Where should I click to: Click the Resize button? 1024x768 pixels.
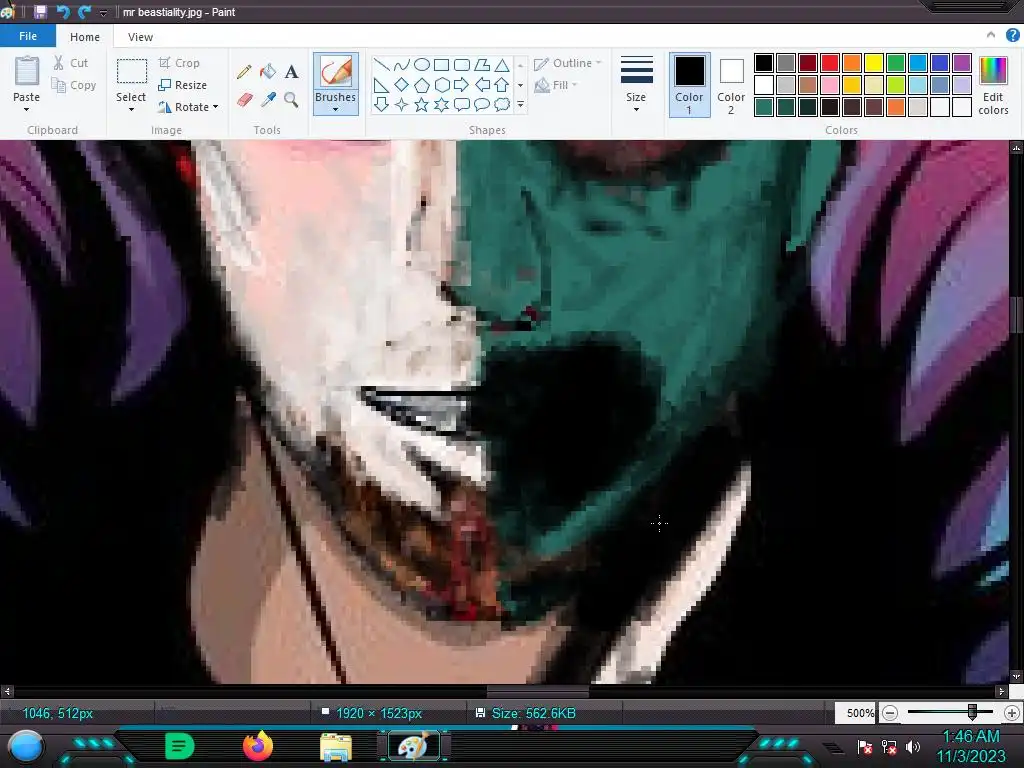coord(183,85)
